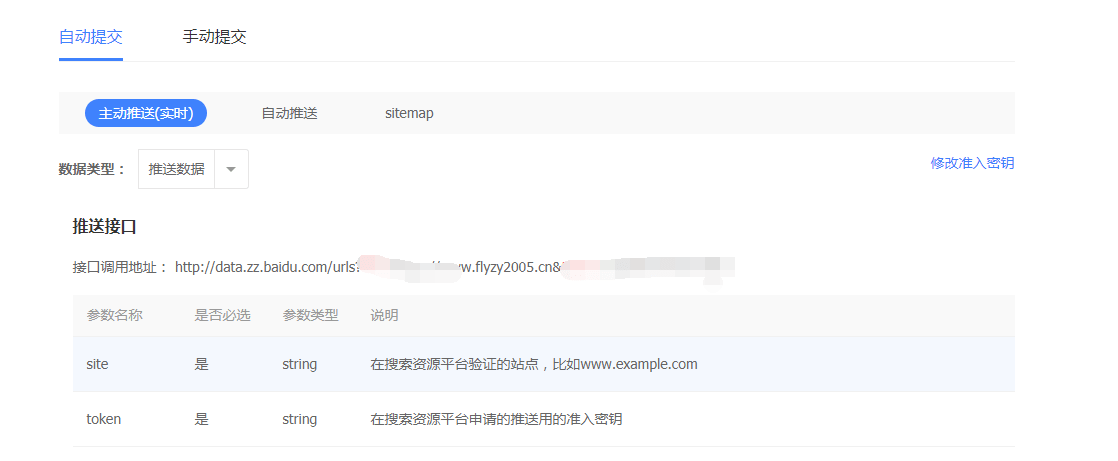Open the 数据类型 select box showing 推送数据

click(193, 169)
